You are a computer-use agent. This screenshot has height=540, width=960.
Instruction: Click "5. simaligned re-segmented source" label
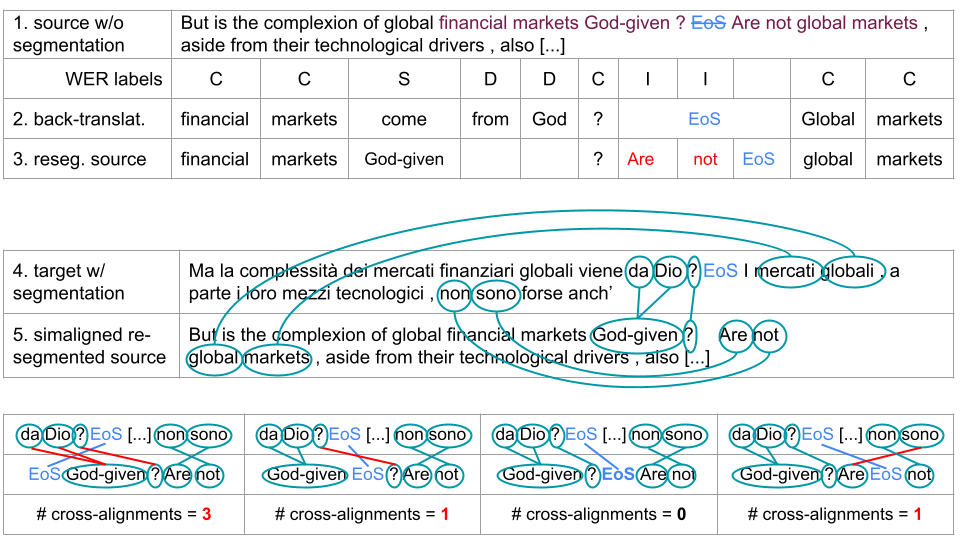tap(89, 346)
